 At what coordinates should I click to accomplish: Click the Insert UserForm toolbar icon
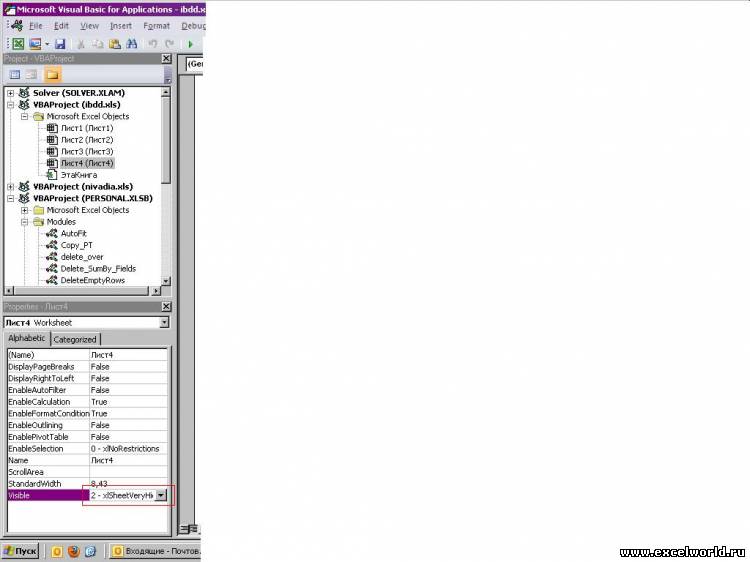tap(35, 44)
